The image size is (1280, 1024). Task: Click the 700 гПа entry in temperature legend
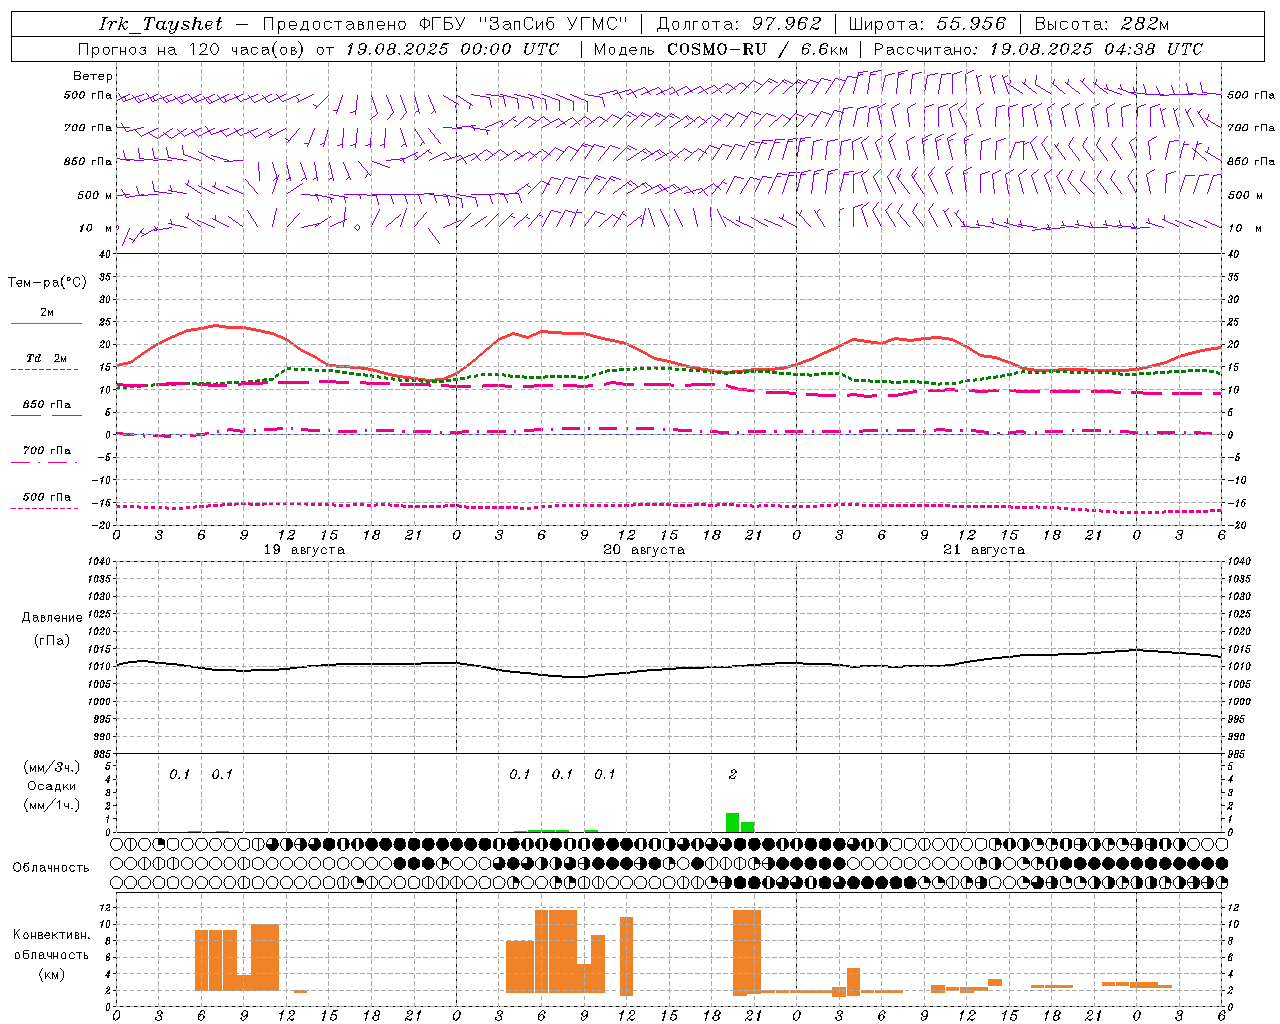[x=47, y=450]
